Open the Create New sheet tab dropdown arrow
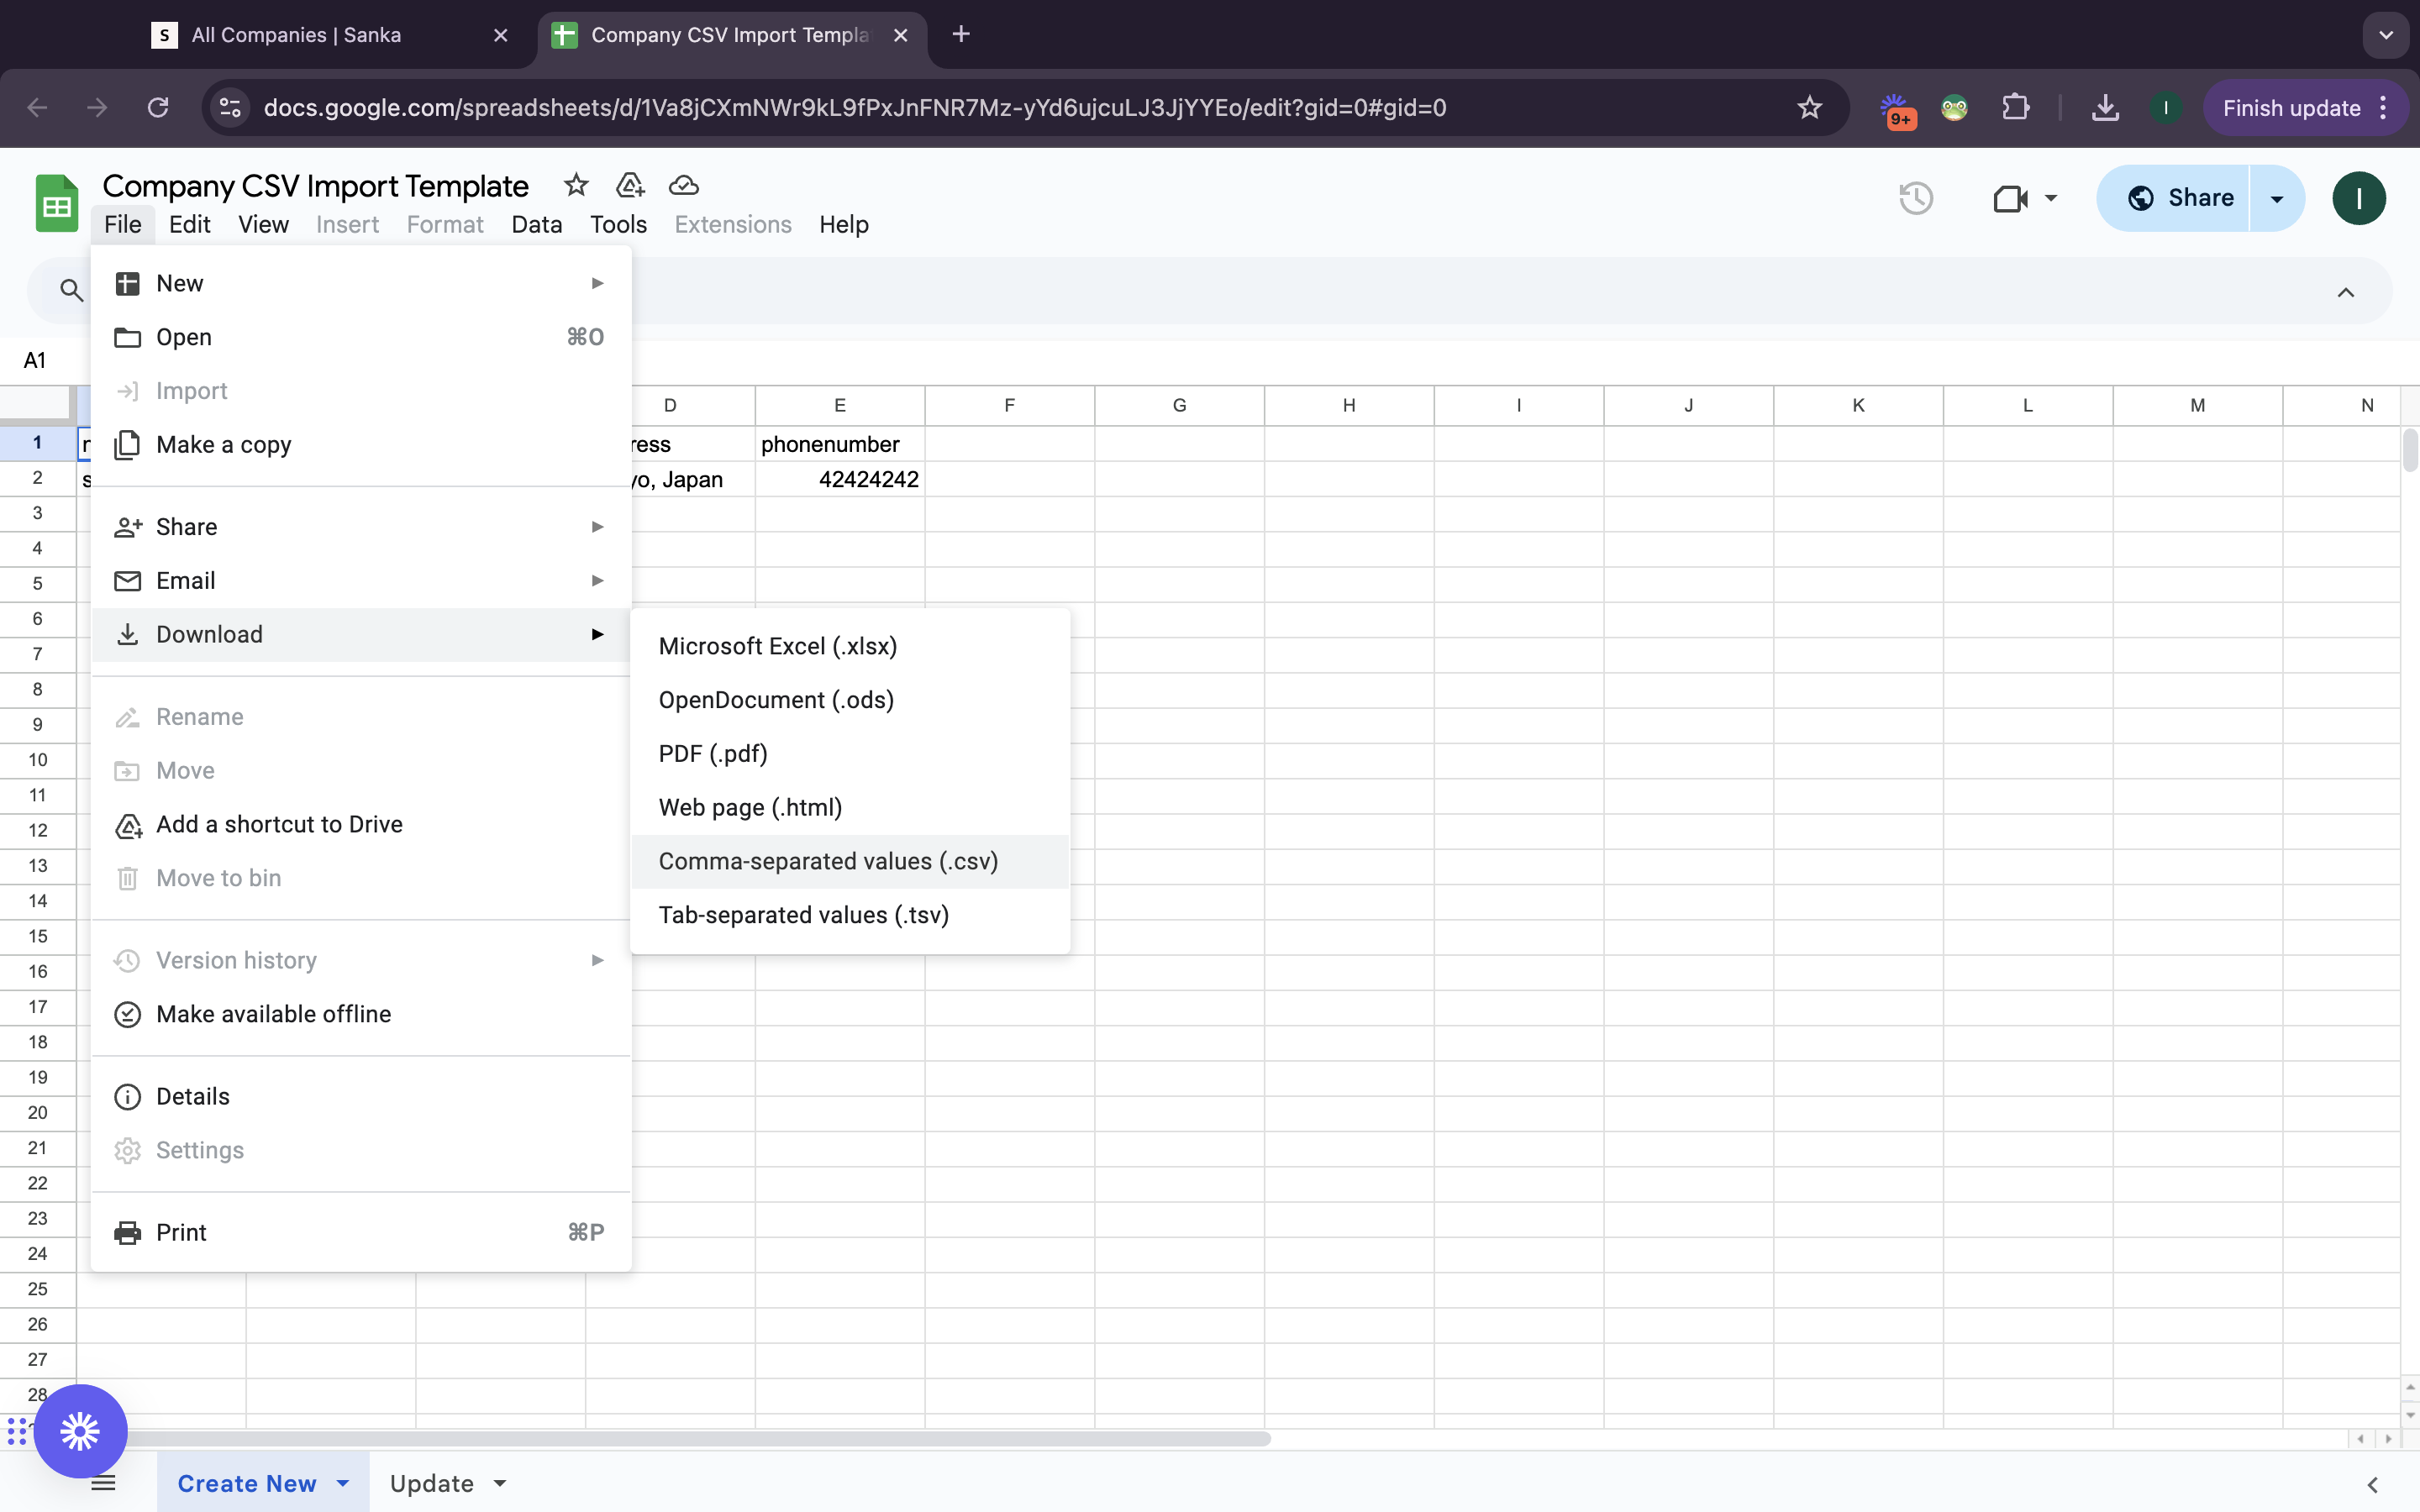2420x1512 pixels. 343,1483
